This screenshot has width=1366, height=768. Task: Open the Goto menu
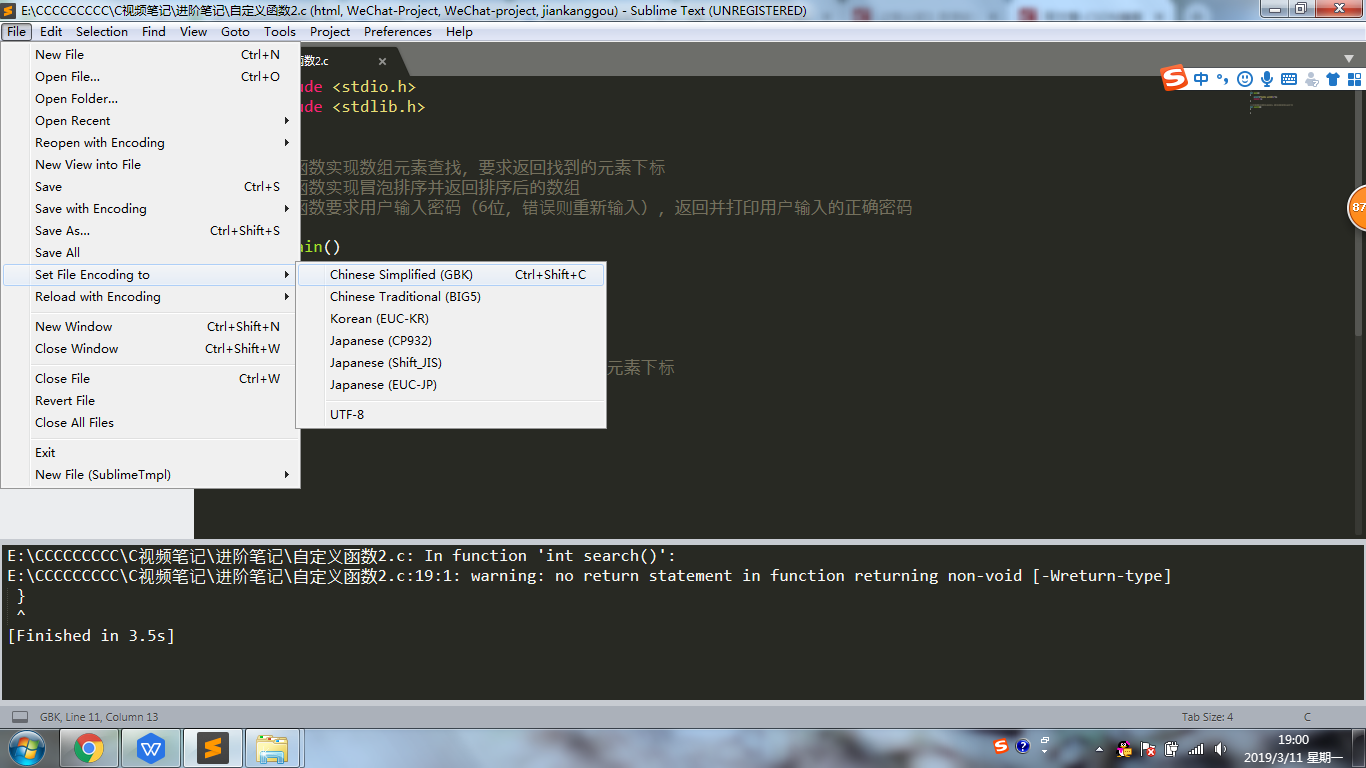coord(235,31)
